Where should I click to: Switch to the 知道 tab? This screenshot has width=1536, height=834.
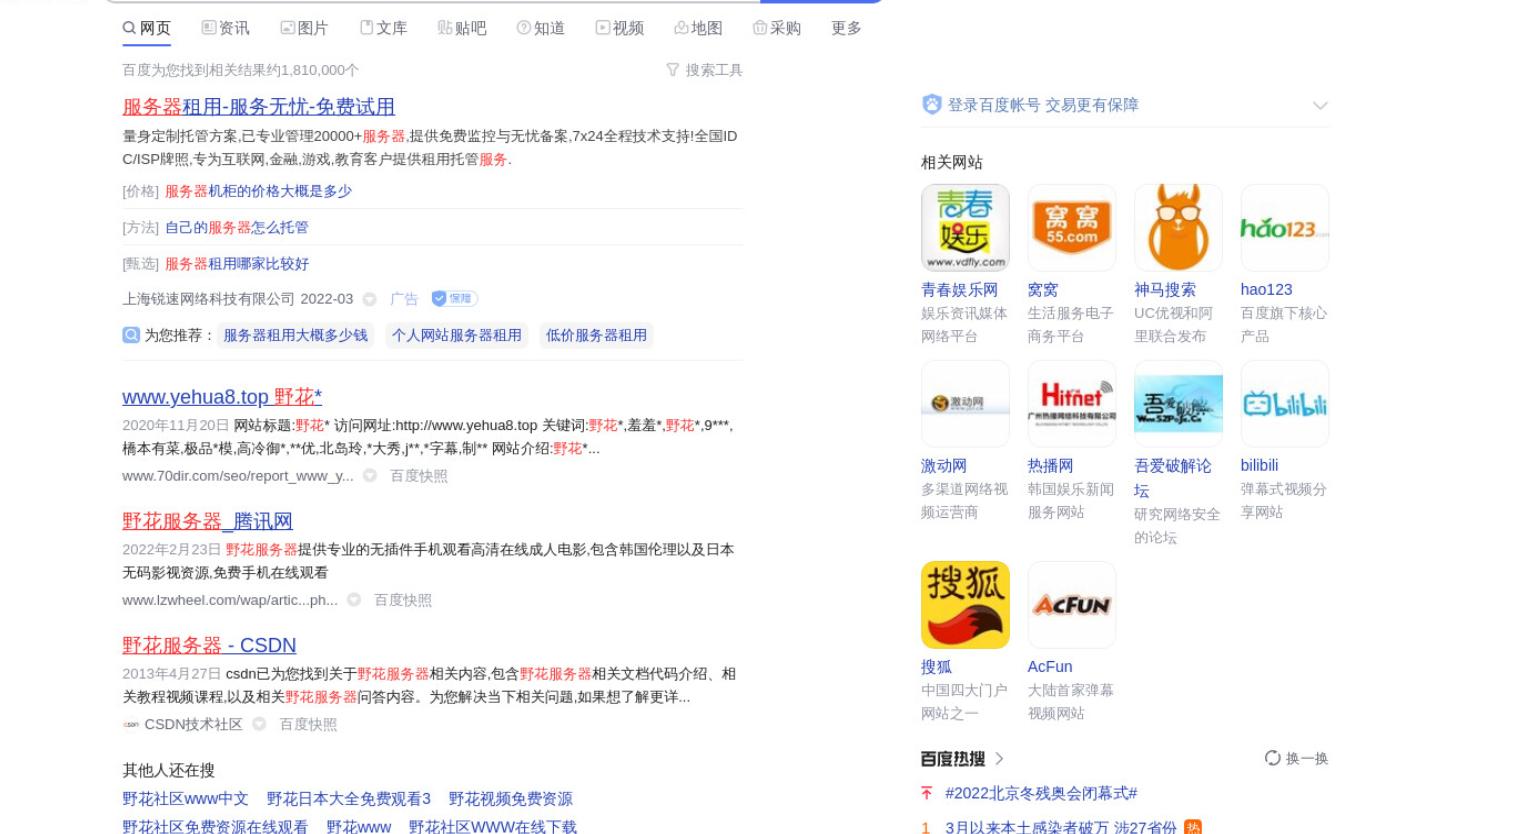[x=541, y=28]
